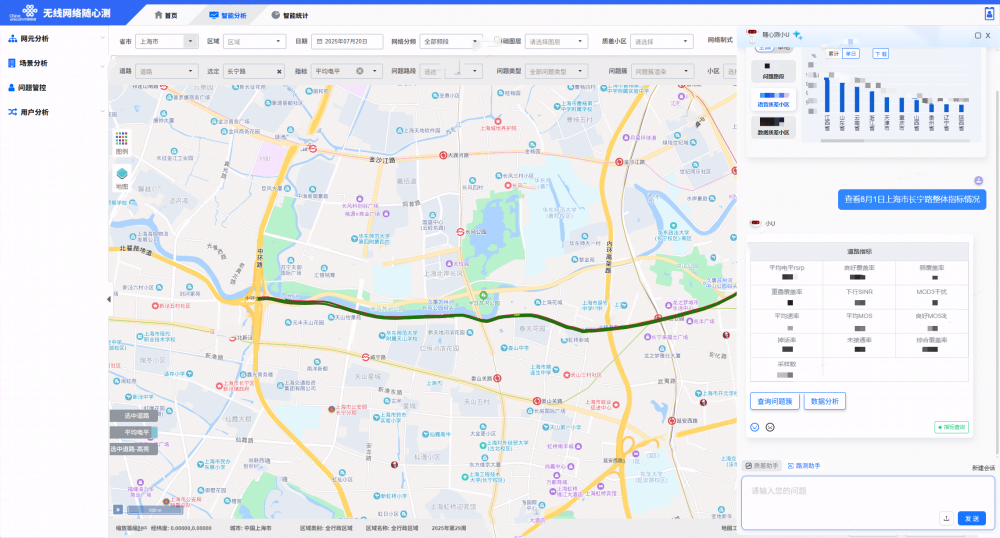
Task: Remove the selected 长宁路 road
Action: [279, 71]
